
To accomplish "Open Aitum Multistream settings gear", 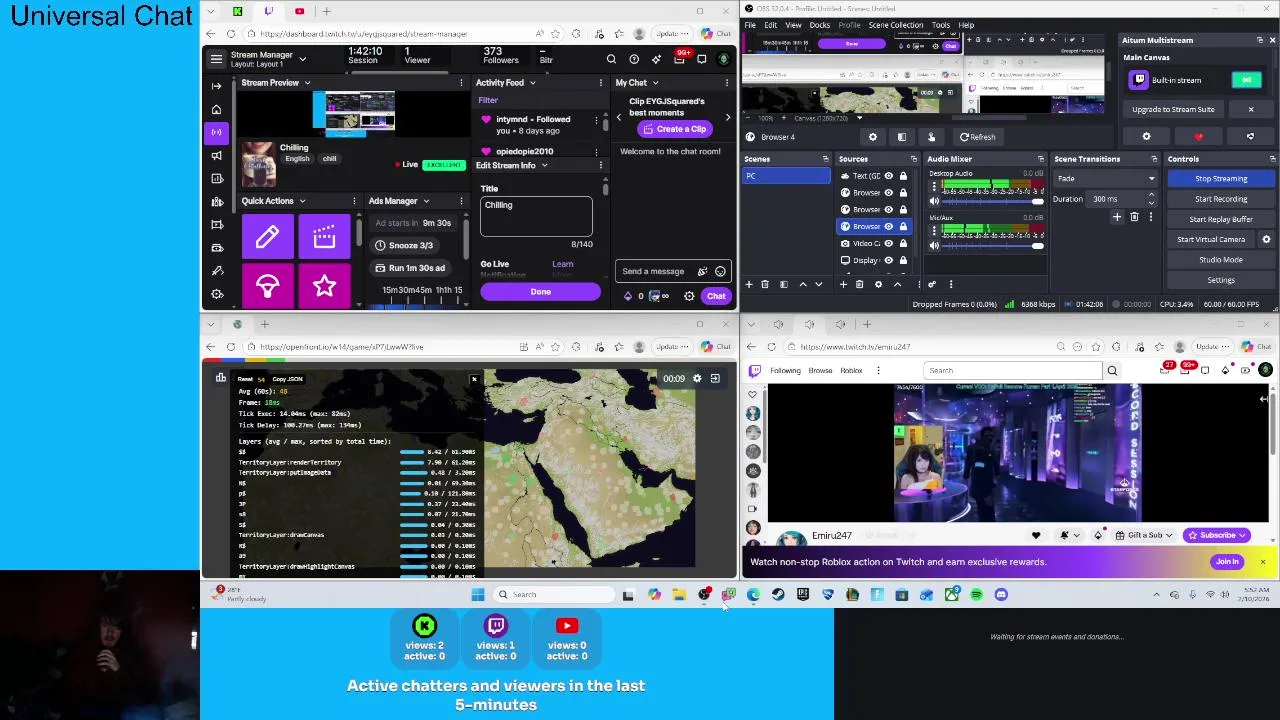I will tap(1146, 137).
